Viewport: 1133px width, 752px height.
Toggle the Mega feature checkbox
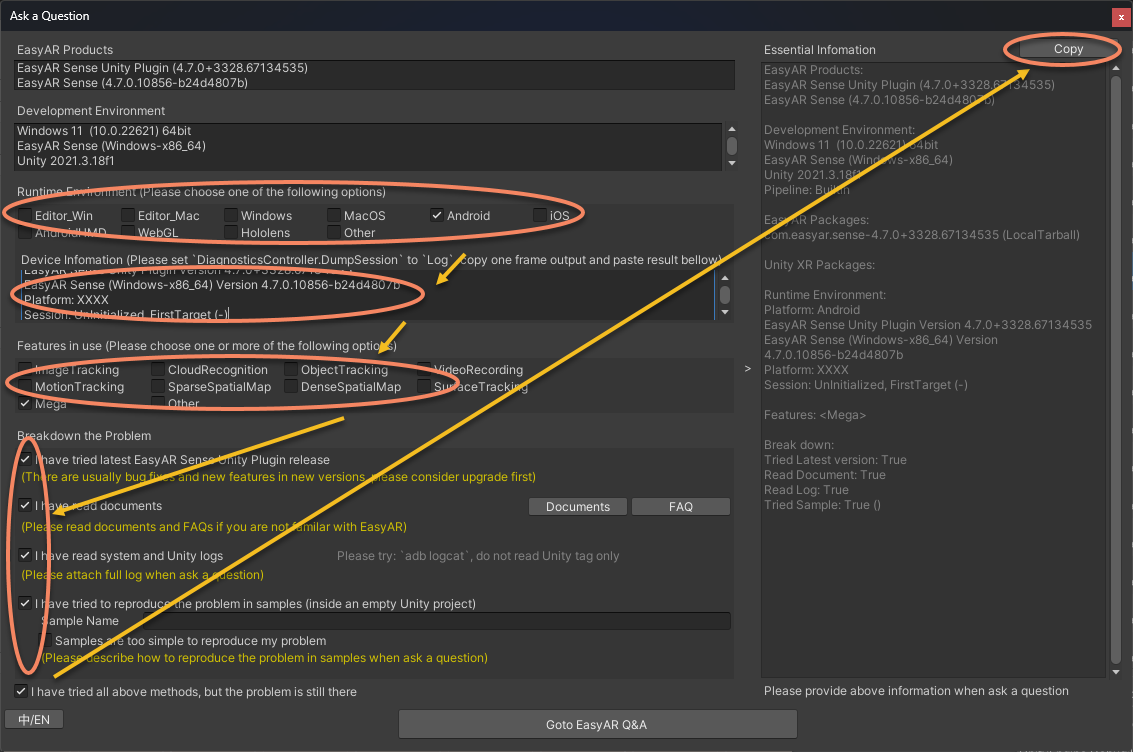pos(25,404)
